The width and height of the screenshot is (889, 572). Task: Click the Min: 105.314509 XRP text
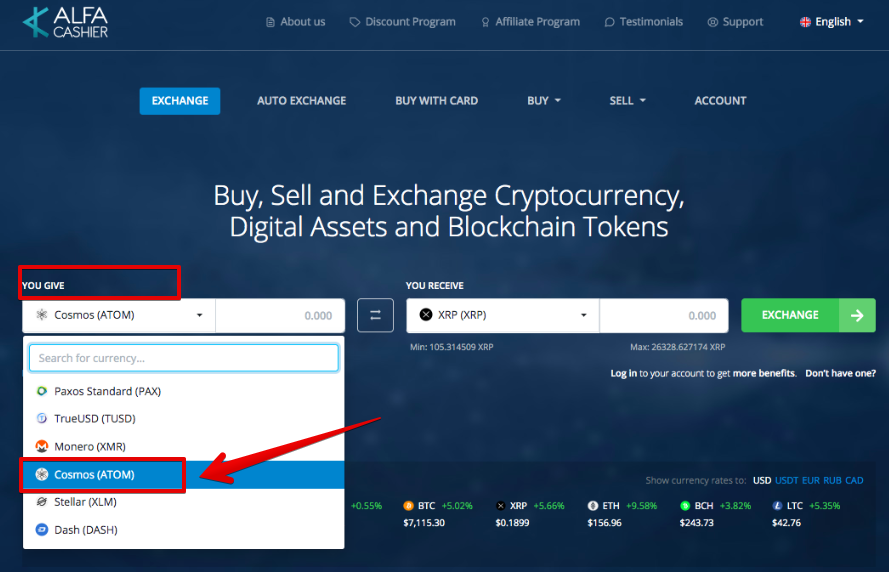pos(452,347)
